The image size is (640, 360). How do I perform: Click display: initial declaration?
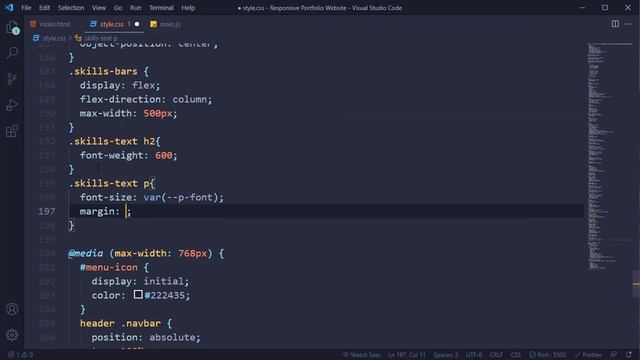coord(140,281)
